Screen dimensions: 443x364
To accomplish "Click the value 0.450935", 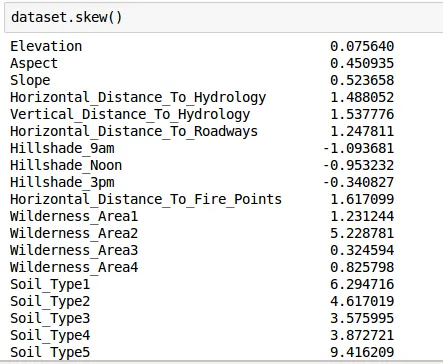I will pos(362,63).
